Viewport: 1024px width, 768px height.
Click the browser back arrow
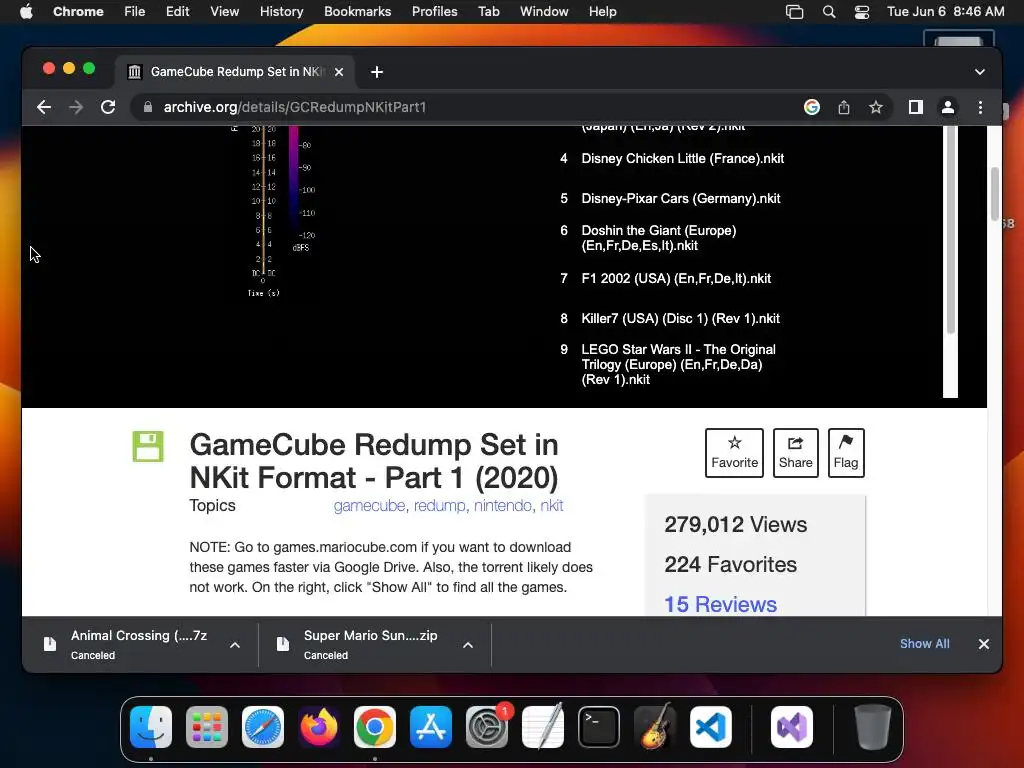[44, 107]
